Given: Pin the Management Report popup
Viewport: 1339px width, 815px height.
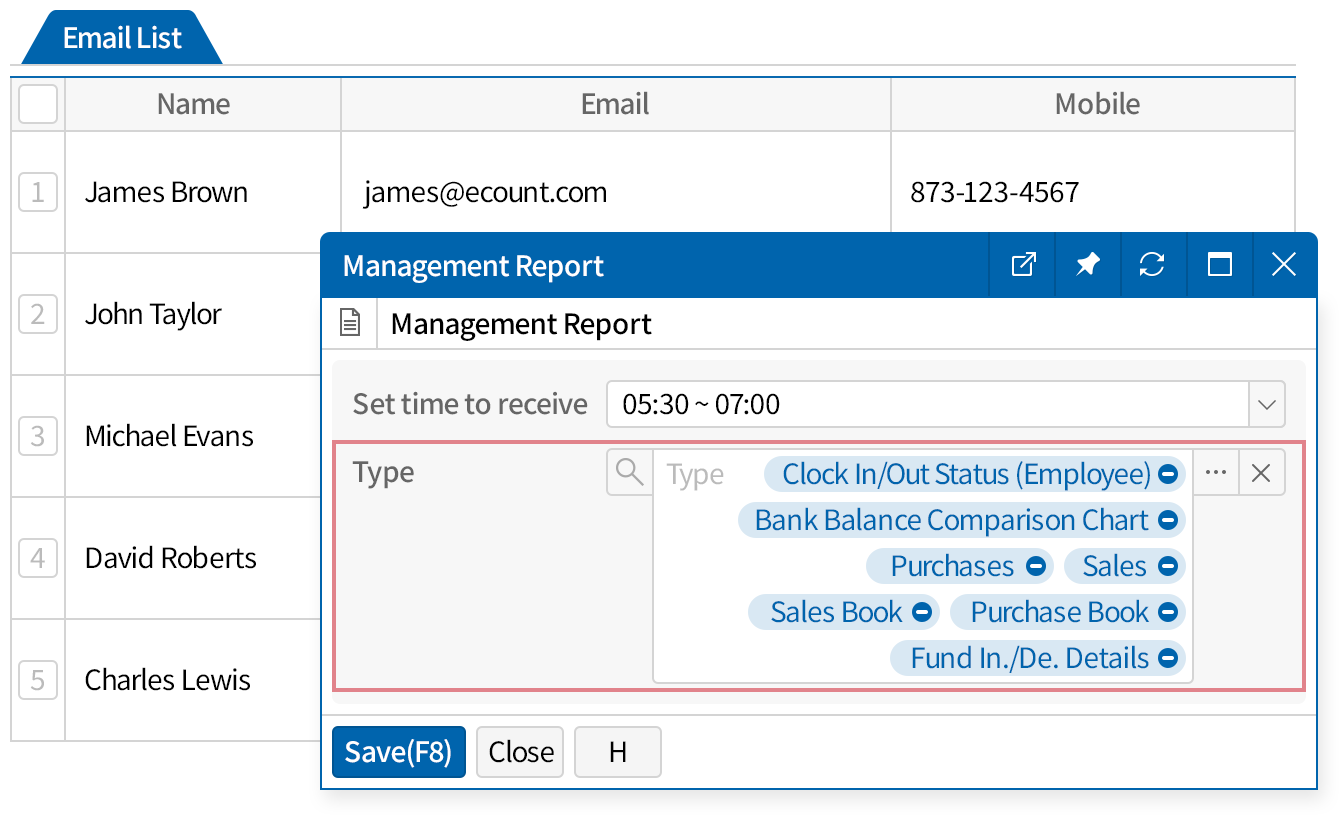Looking at the screenshot, I should click(x=1088, y=265).
